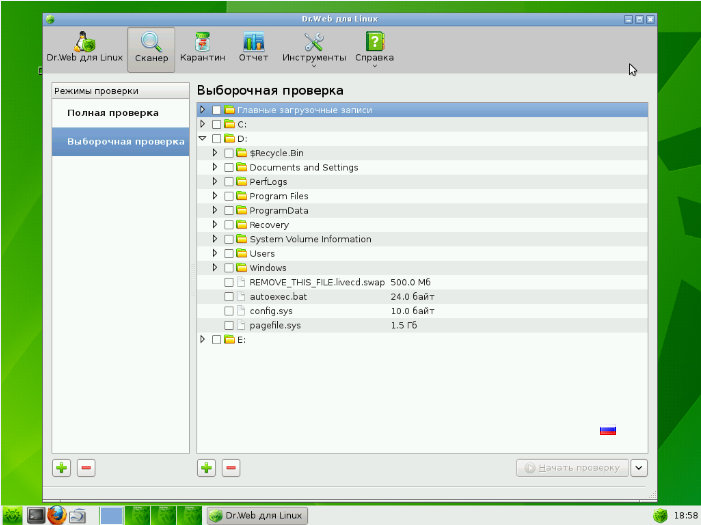Select the autoexec.bat file icon
The height and width of the screenshot is (525, 701).
pyautogui.click(x=241, y=296)
